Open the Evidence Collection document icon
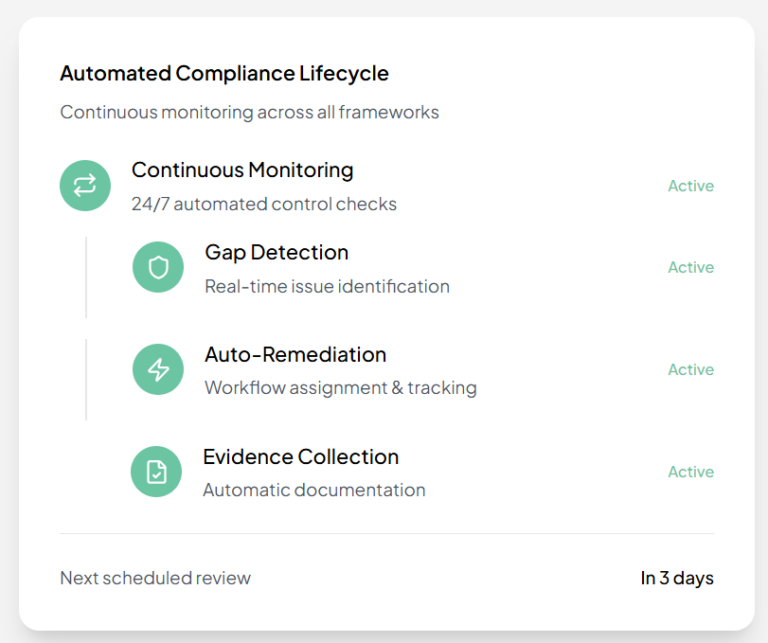 pos(156,471)
